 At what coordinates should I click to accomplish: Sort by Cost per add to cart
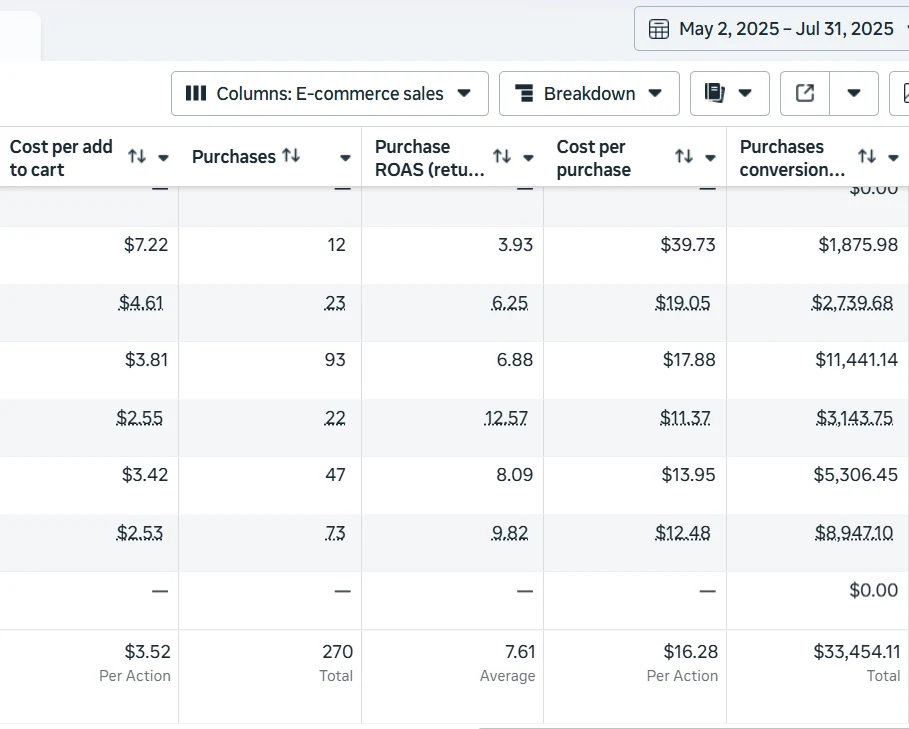pyautogui.click(x=137, y=156)
